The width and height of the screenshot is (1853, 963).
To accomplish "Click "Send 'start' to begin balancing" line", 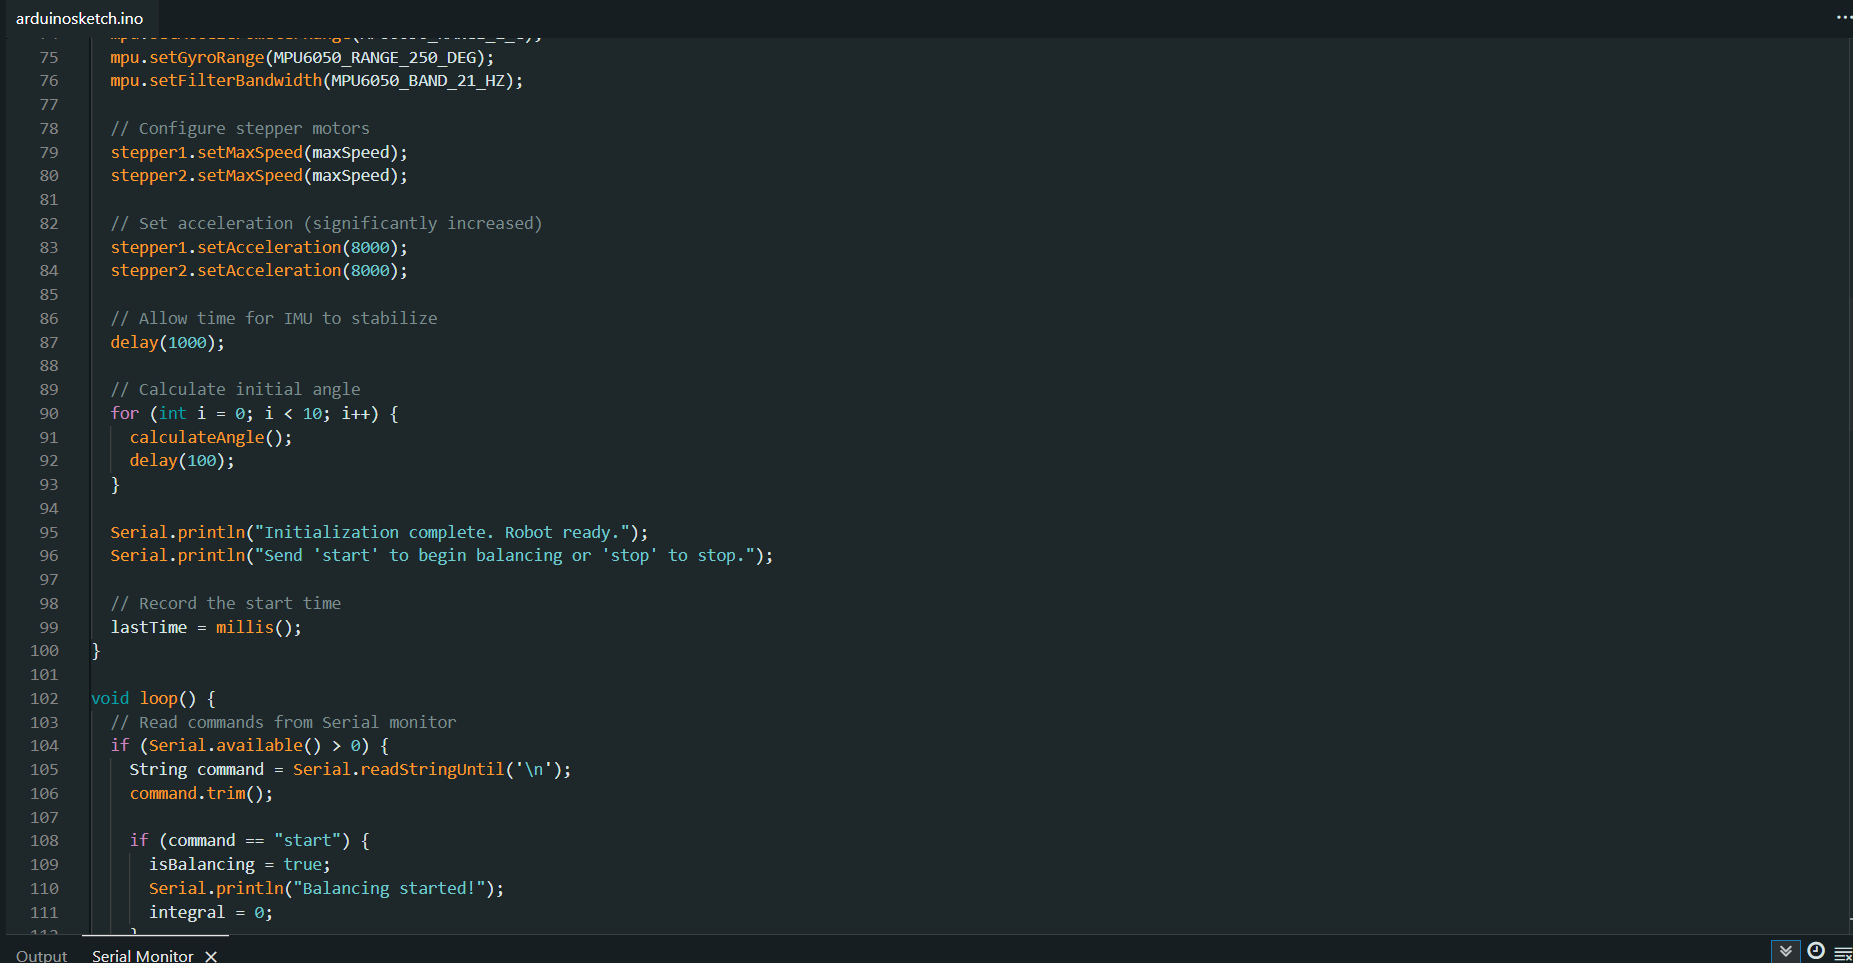I will [x=442, y=555].
